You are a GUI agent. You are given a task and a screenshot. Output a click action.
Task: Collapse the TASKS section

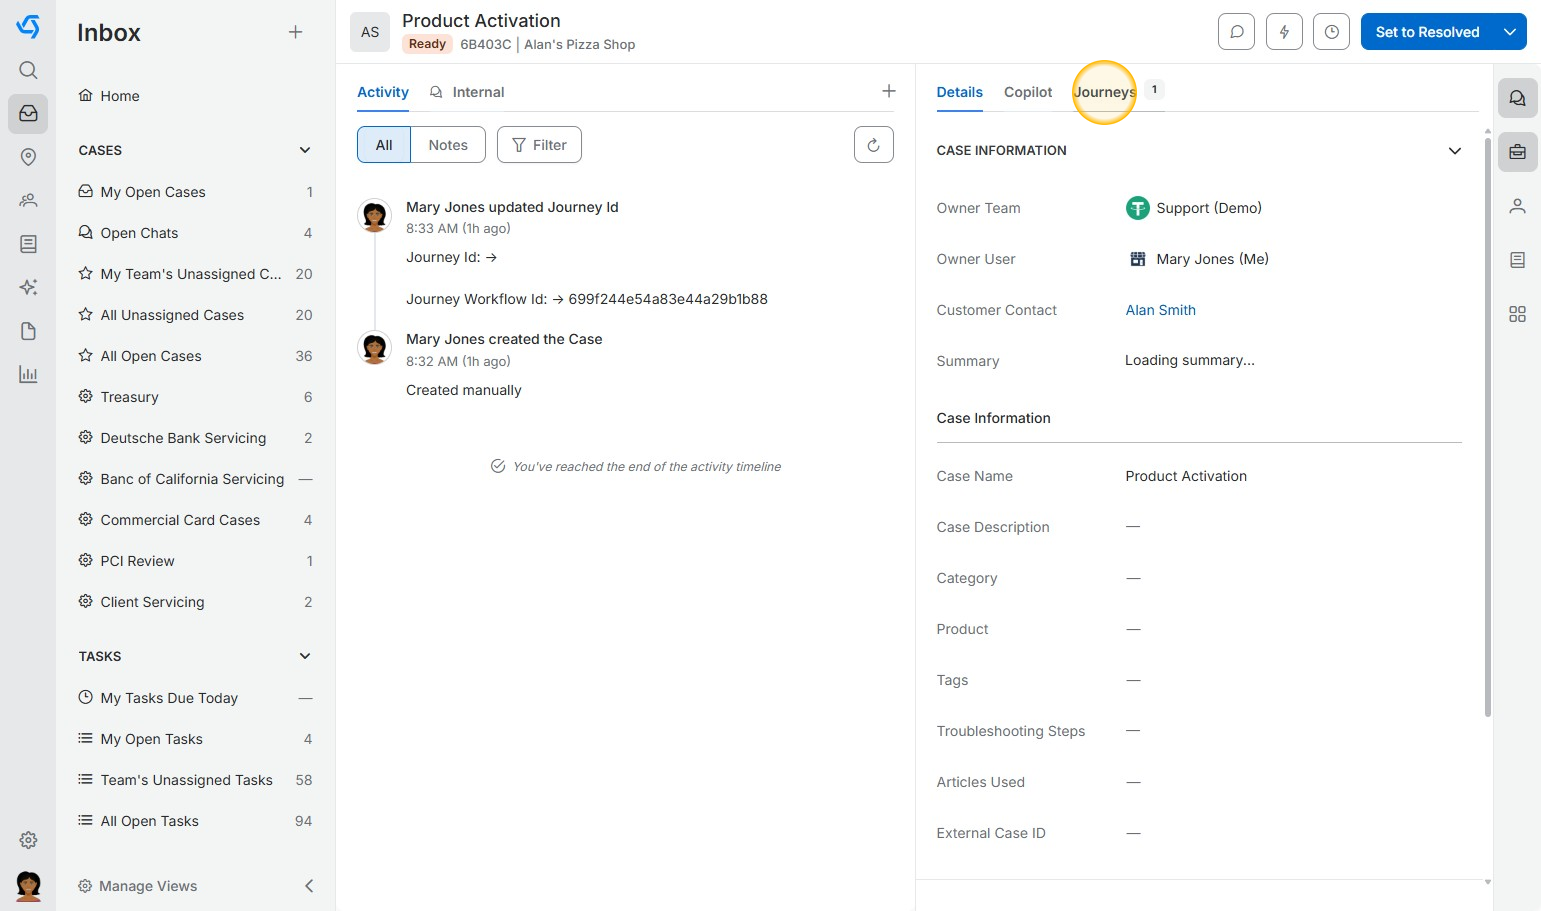pos(305,657)
